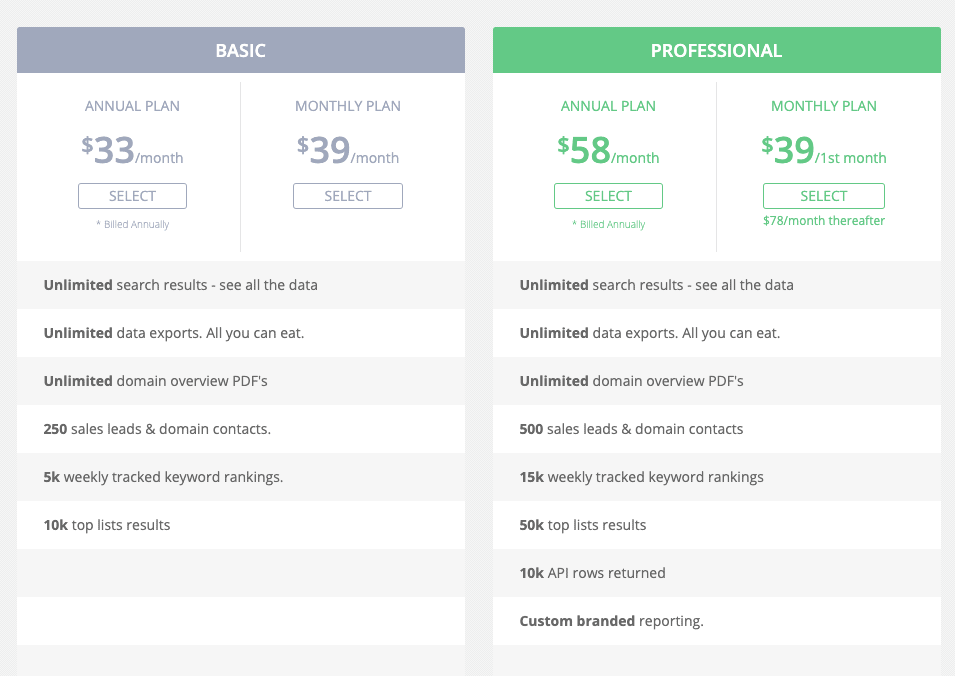Select the Basic monthly plan

348,196
